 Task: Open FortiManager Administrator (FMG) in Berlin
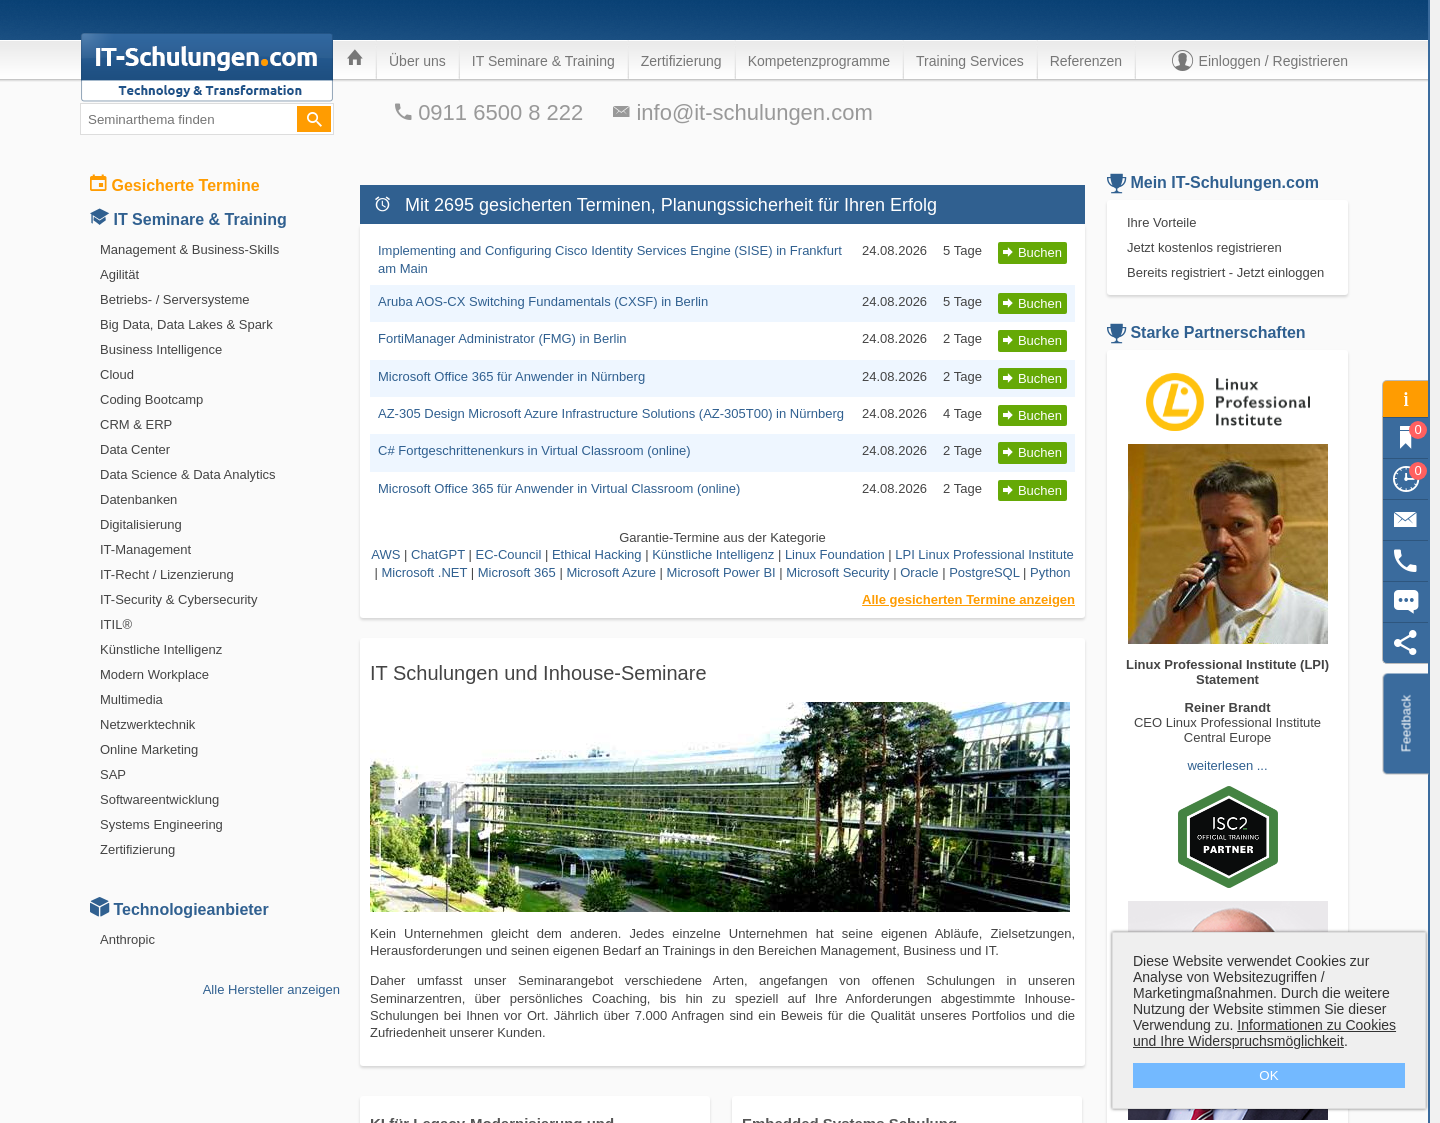click(502, 339)
